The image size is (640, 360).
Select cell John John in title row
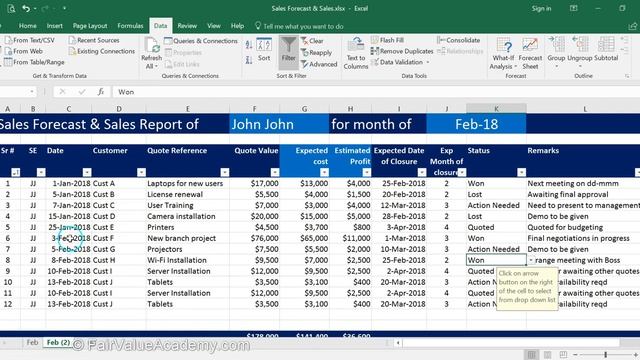(279, 124)
